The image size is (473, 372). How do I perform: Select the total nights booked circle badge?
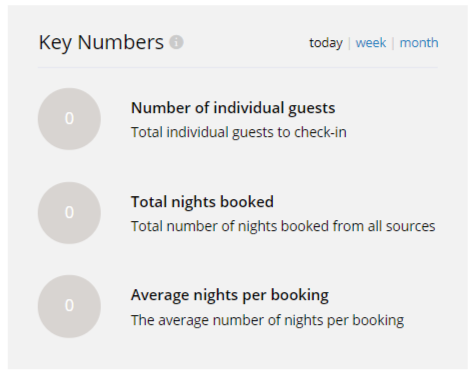click(x=69, y=213)
